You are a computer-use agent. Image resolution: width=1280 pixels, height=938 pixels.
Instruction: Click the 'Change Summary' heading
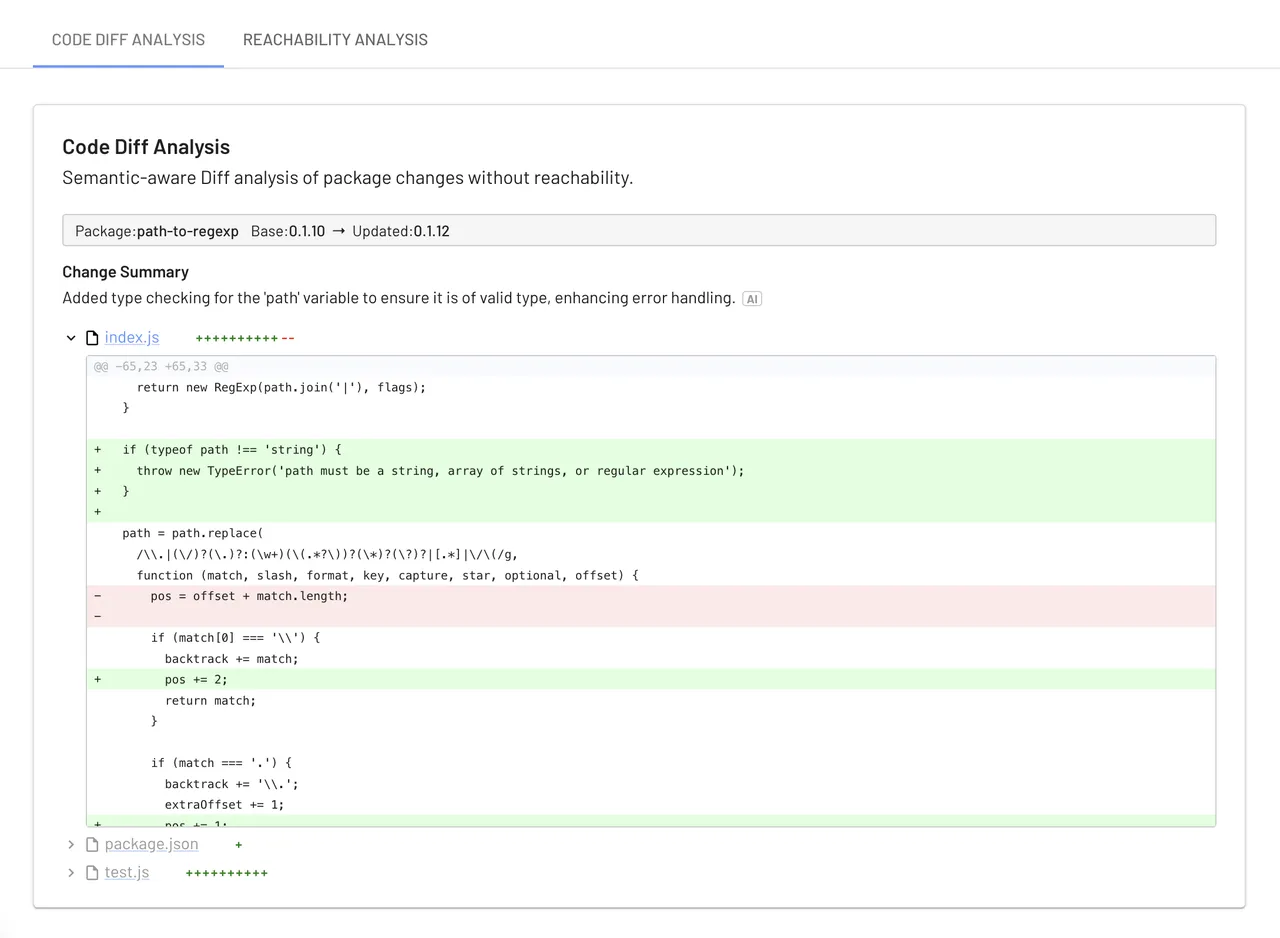pyautogui.click(x=125, y=272)
